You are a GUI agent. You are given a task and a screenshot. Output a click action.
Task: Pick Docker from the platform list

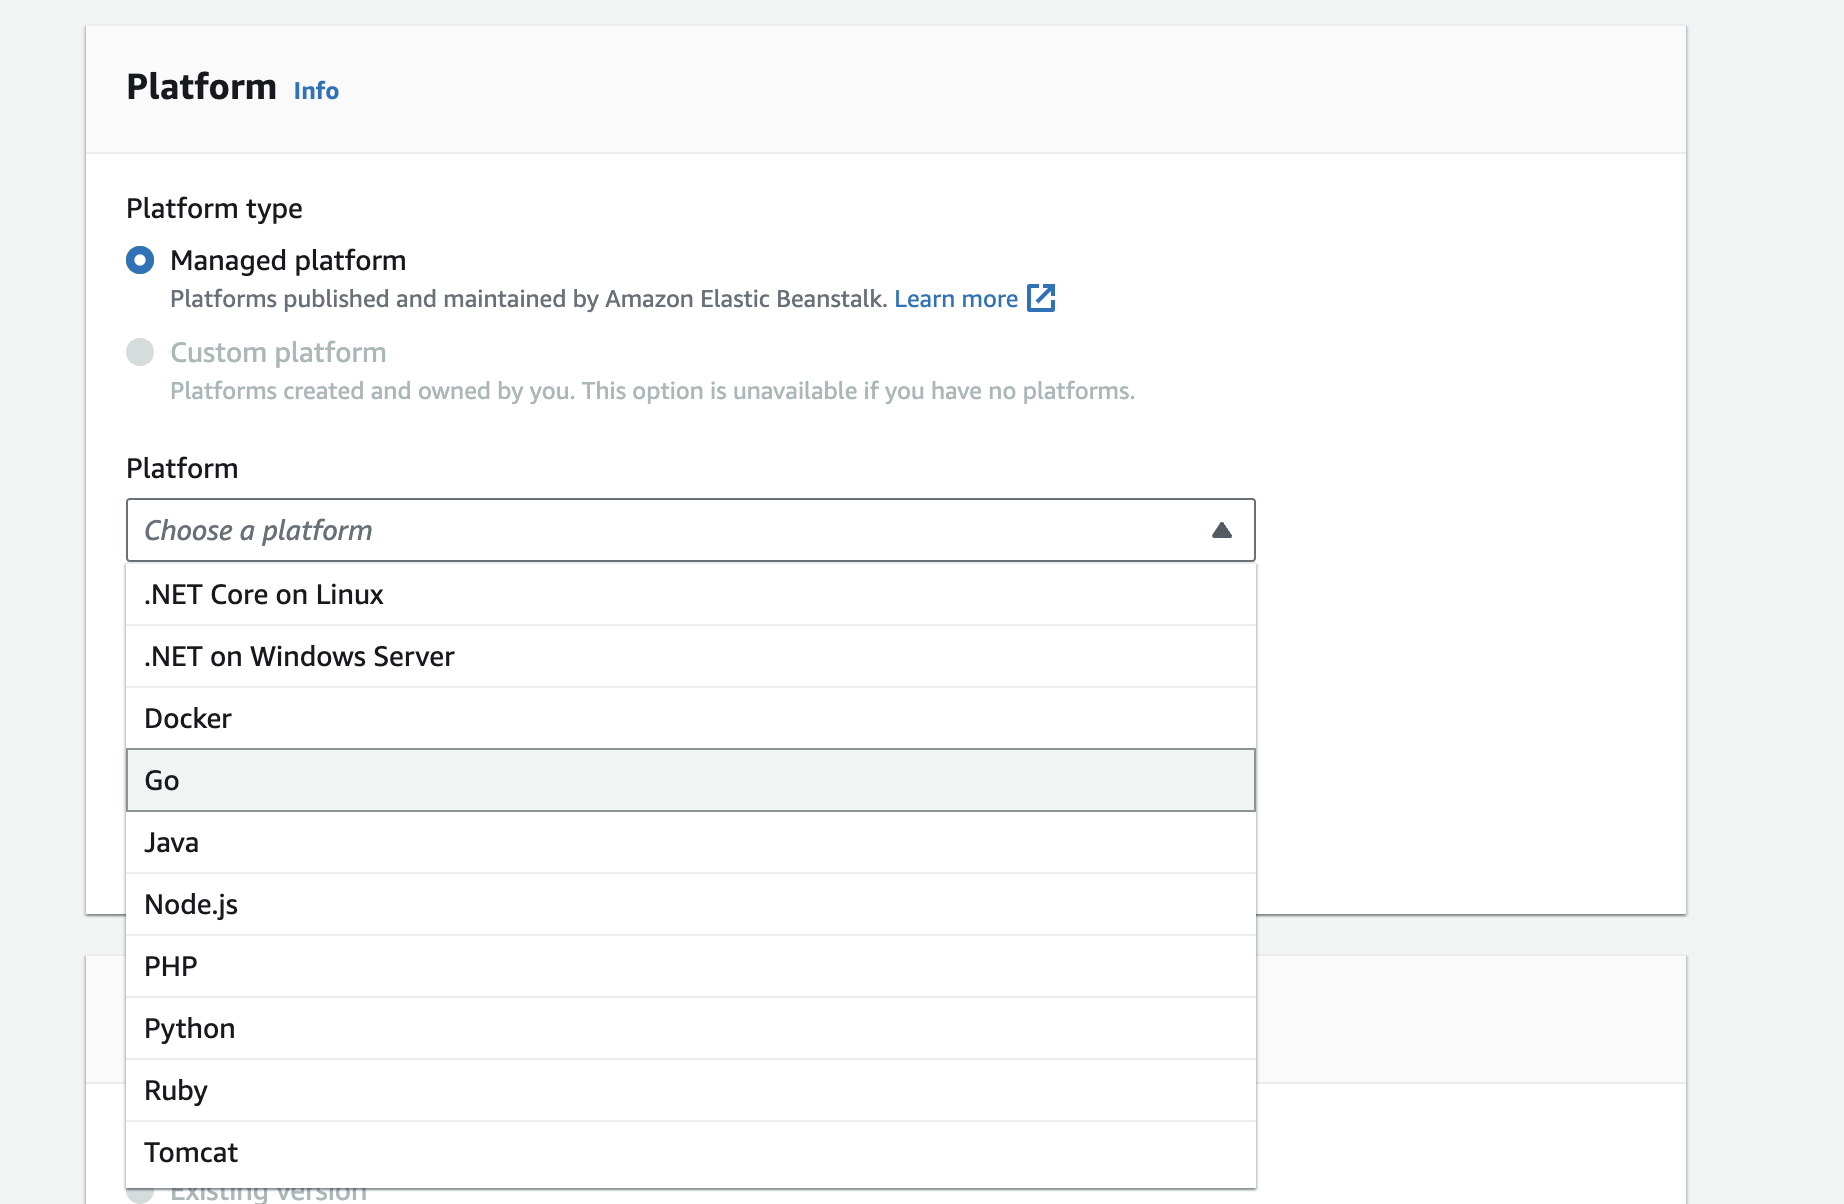[x=188, y=719]
